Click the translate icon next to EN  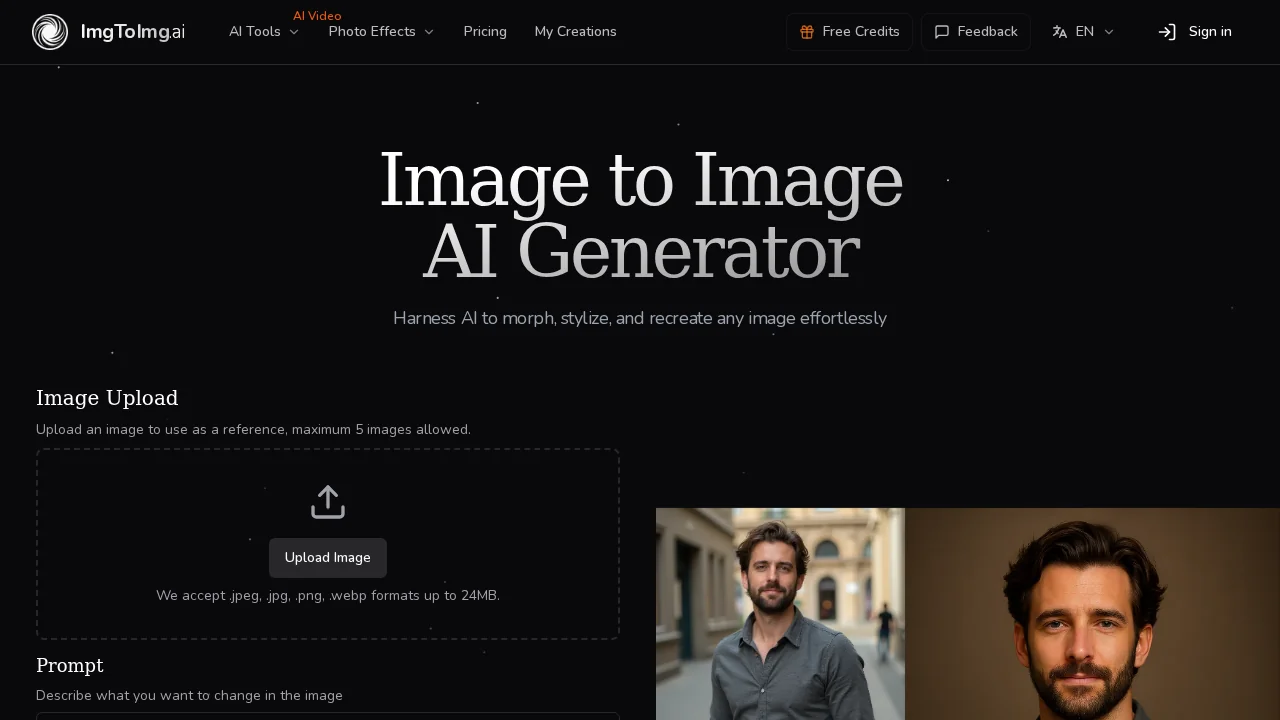pyautogui.click(x=1059, y=31)
